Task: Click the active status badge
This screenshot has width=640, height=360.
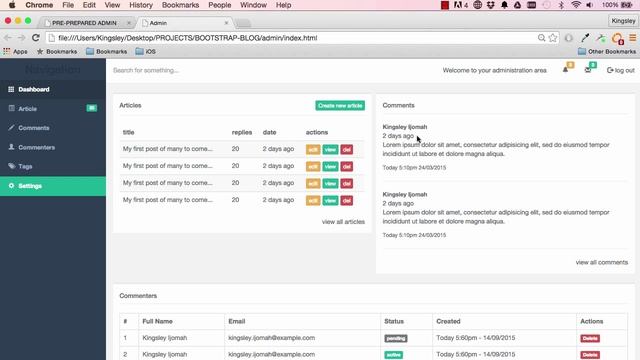Action: coord(393,355)
